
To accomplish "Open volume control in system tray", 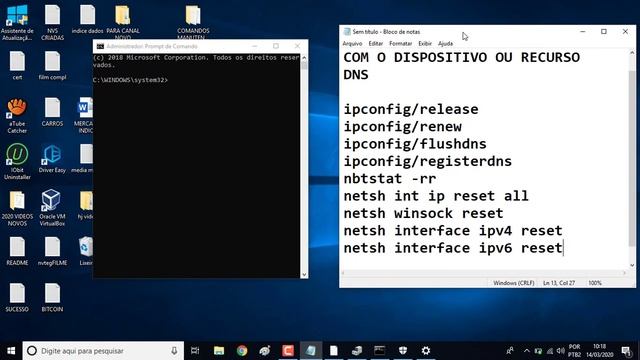I will [x=560, y=351].
